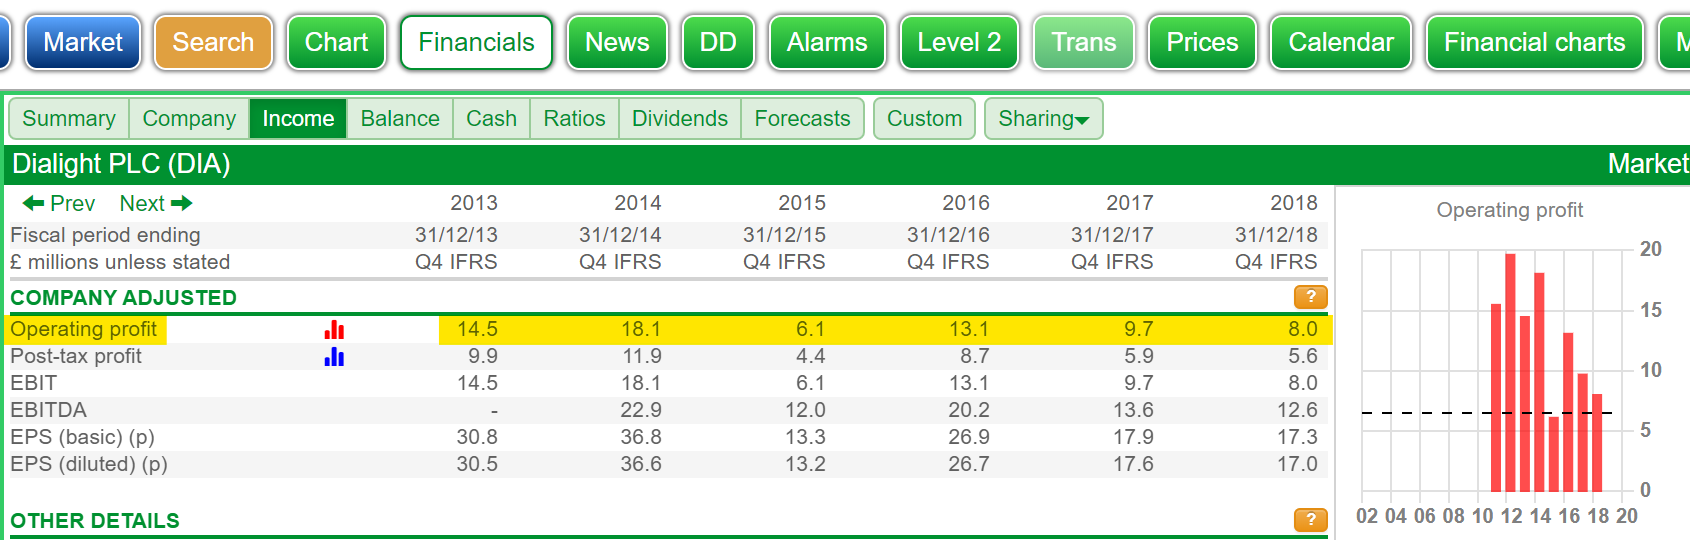
Task: Click the Operating profit chart title
Action: coord(1510,210)
